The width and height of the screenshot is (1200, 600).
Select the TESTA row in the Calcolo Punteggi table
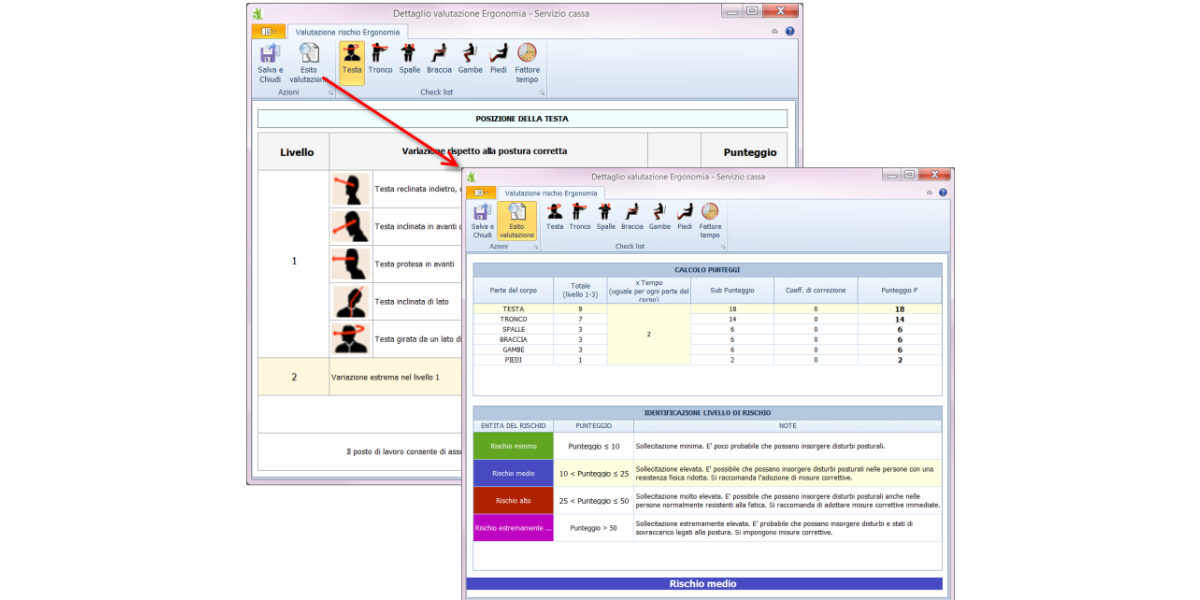click(x=513, y=309)
